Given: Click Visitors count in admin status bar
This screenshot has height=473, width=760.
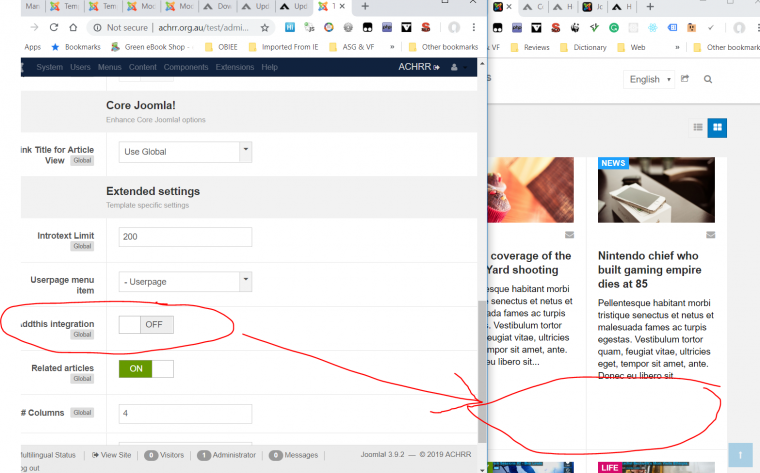Looking at the screenshot, I should click(x=164, y=455).
